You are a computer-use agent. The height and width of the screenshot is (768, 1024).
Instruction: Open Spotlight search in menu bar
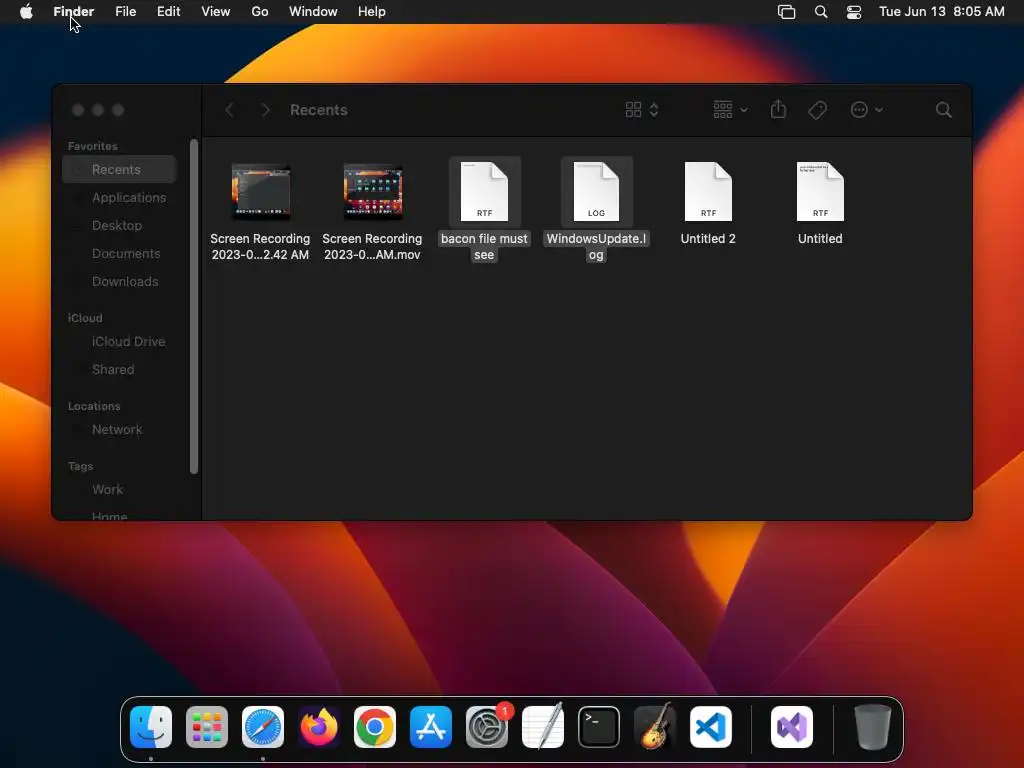coord(821,12)
